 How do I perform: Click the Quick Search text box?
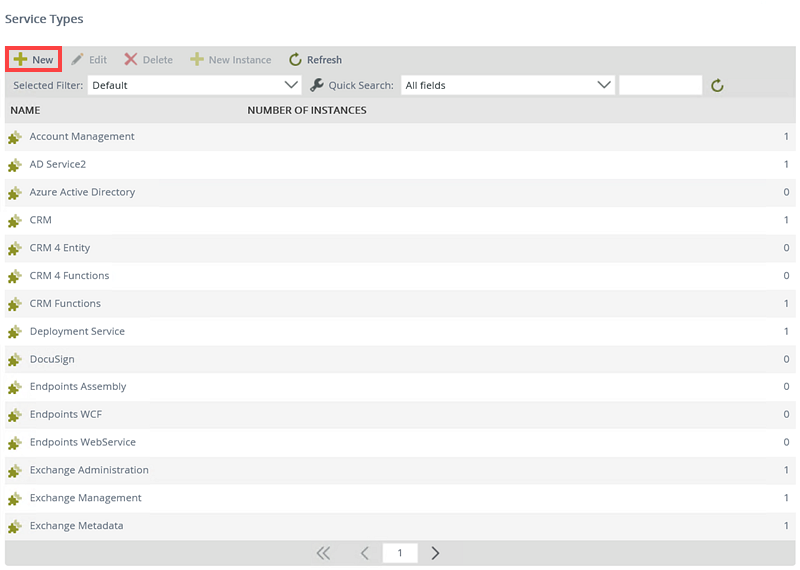click(x=661, y=85)
